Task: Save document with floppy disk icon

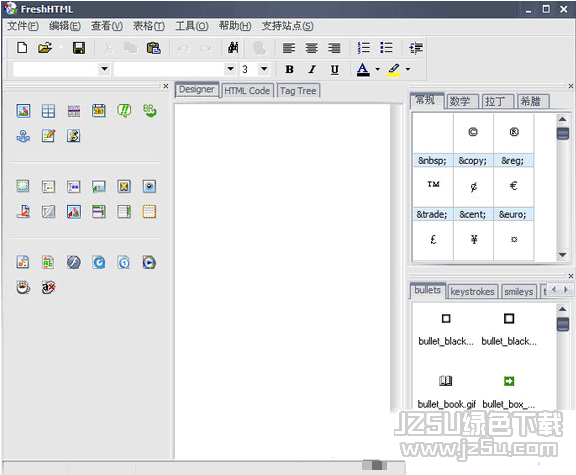Action: (x=79, y=48)
